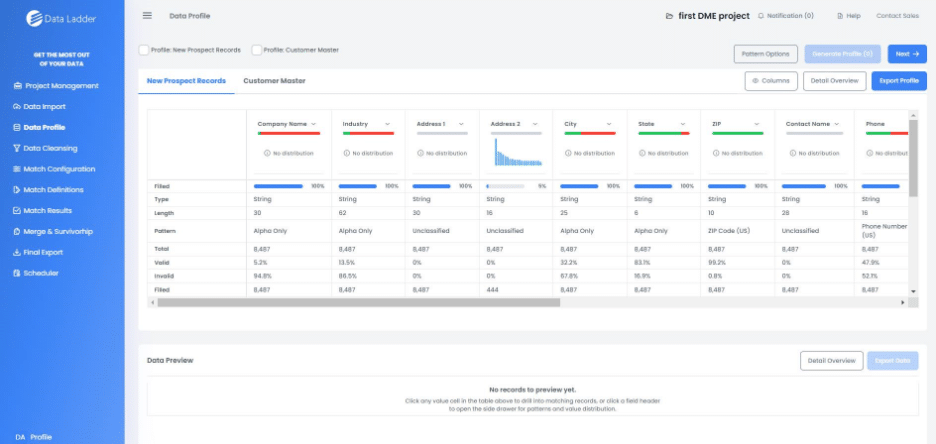
Task: Click the Notification bell icon
Action: point(761,16)
